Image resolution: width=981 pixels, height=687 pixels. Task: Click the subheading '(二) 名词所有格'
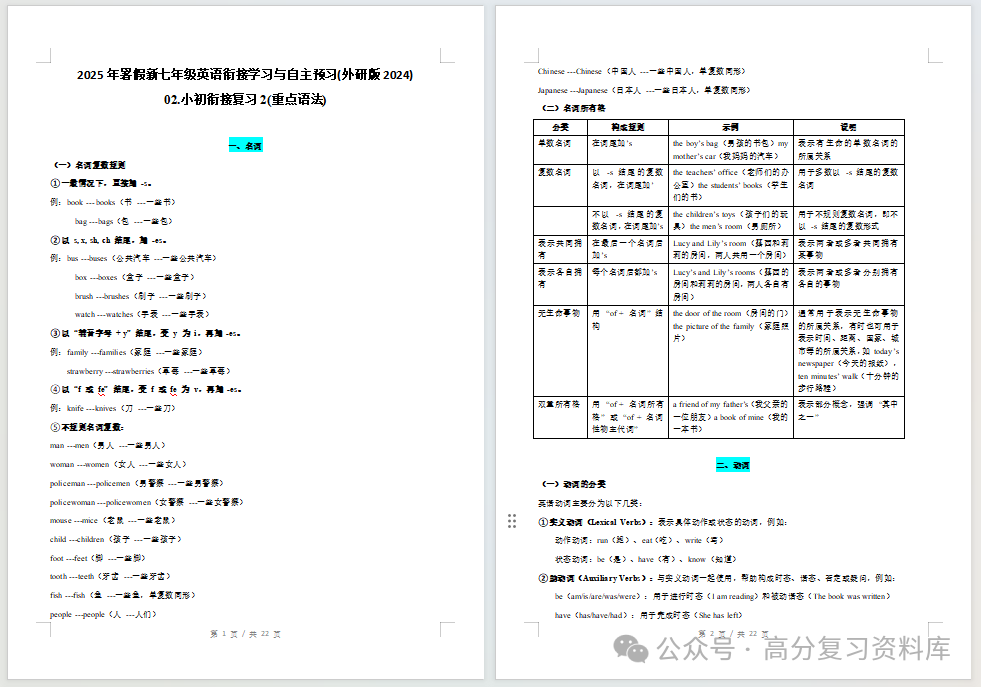[574, 108]
